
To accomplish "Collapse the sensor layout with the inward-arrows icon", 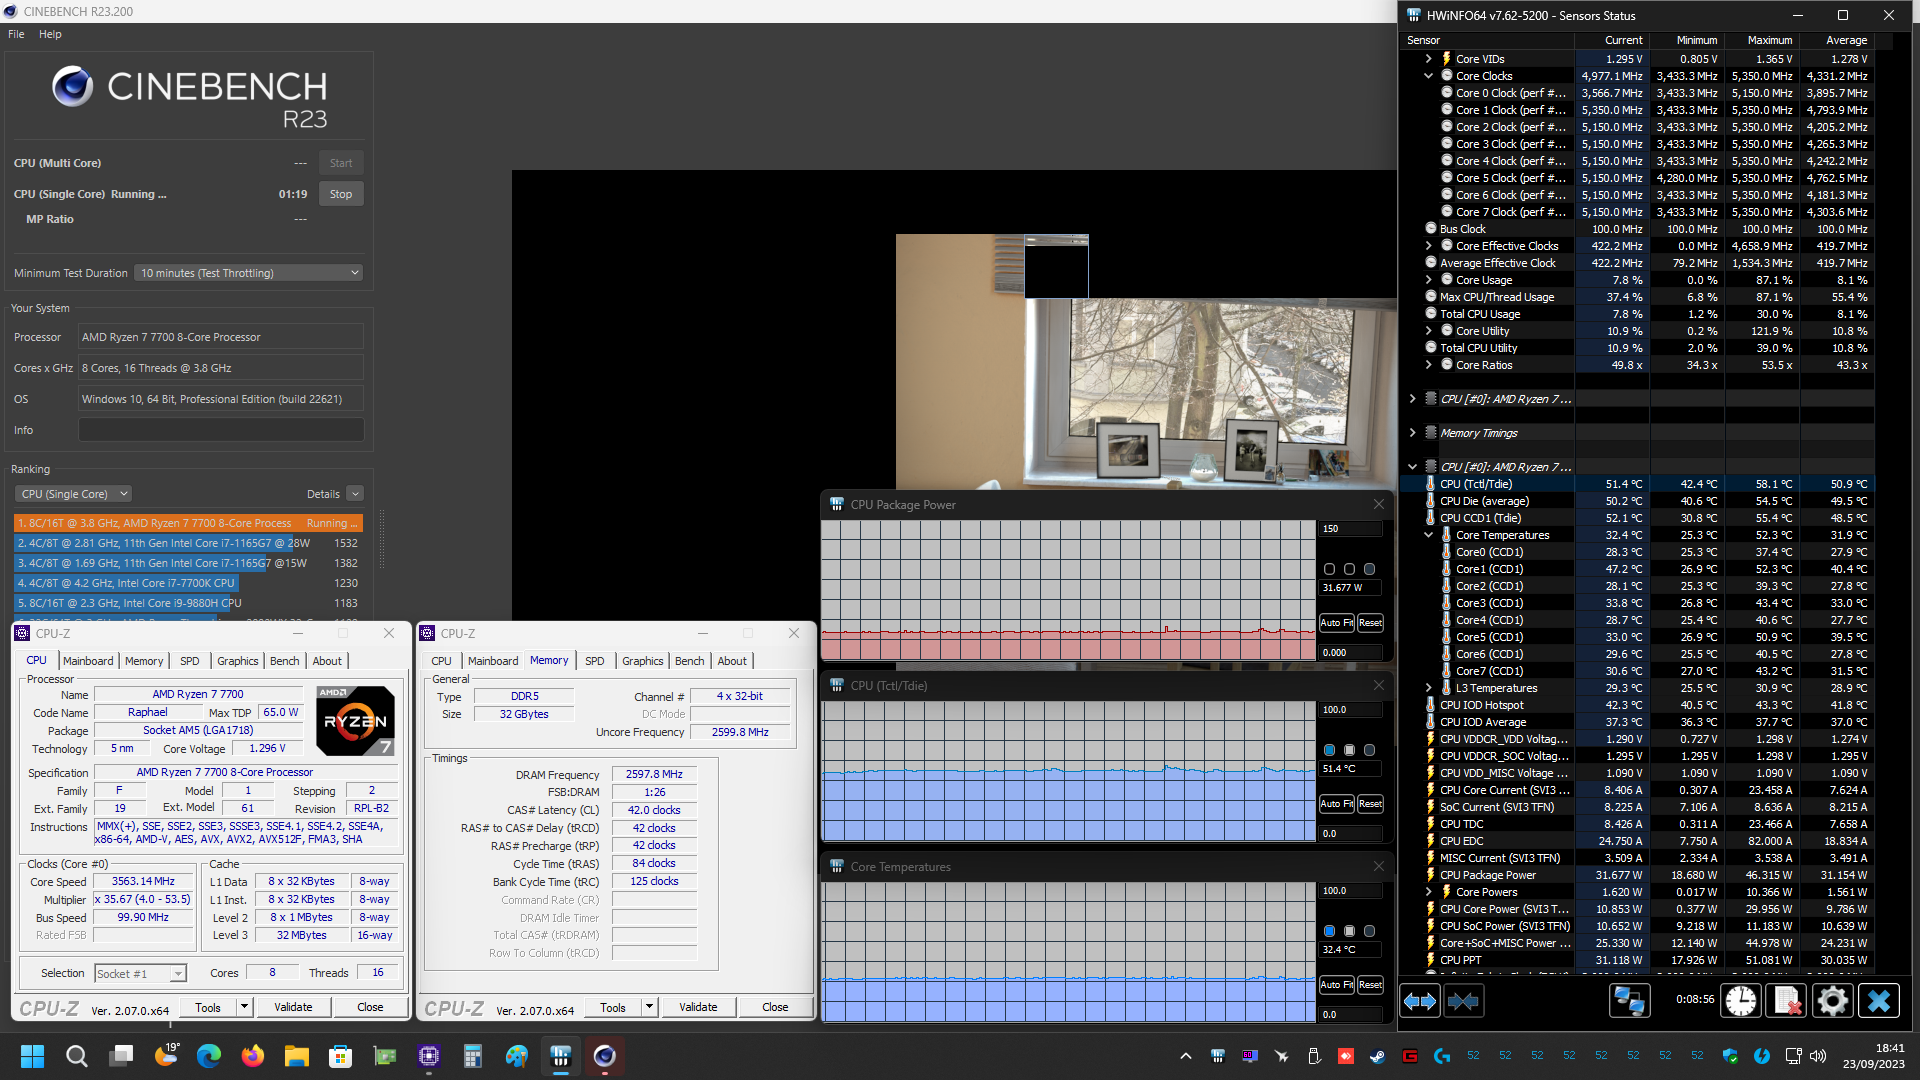I will pyautogui.click(x=1463, y=1001).
